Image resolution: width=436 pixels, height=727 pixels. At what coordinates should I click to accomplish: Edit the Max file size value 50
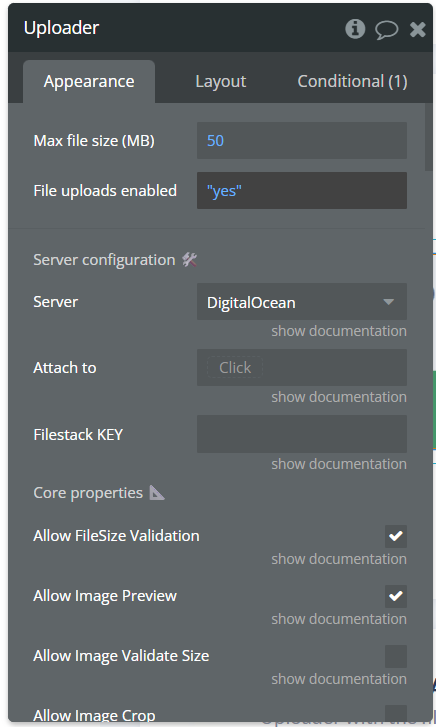tap(302, 140)
